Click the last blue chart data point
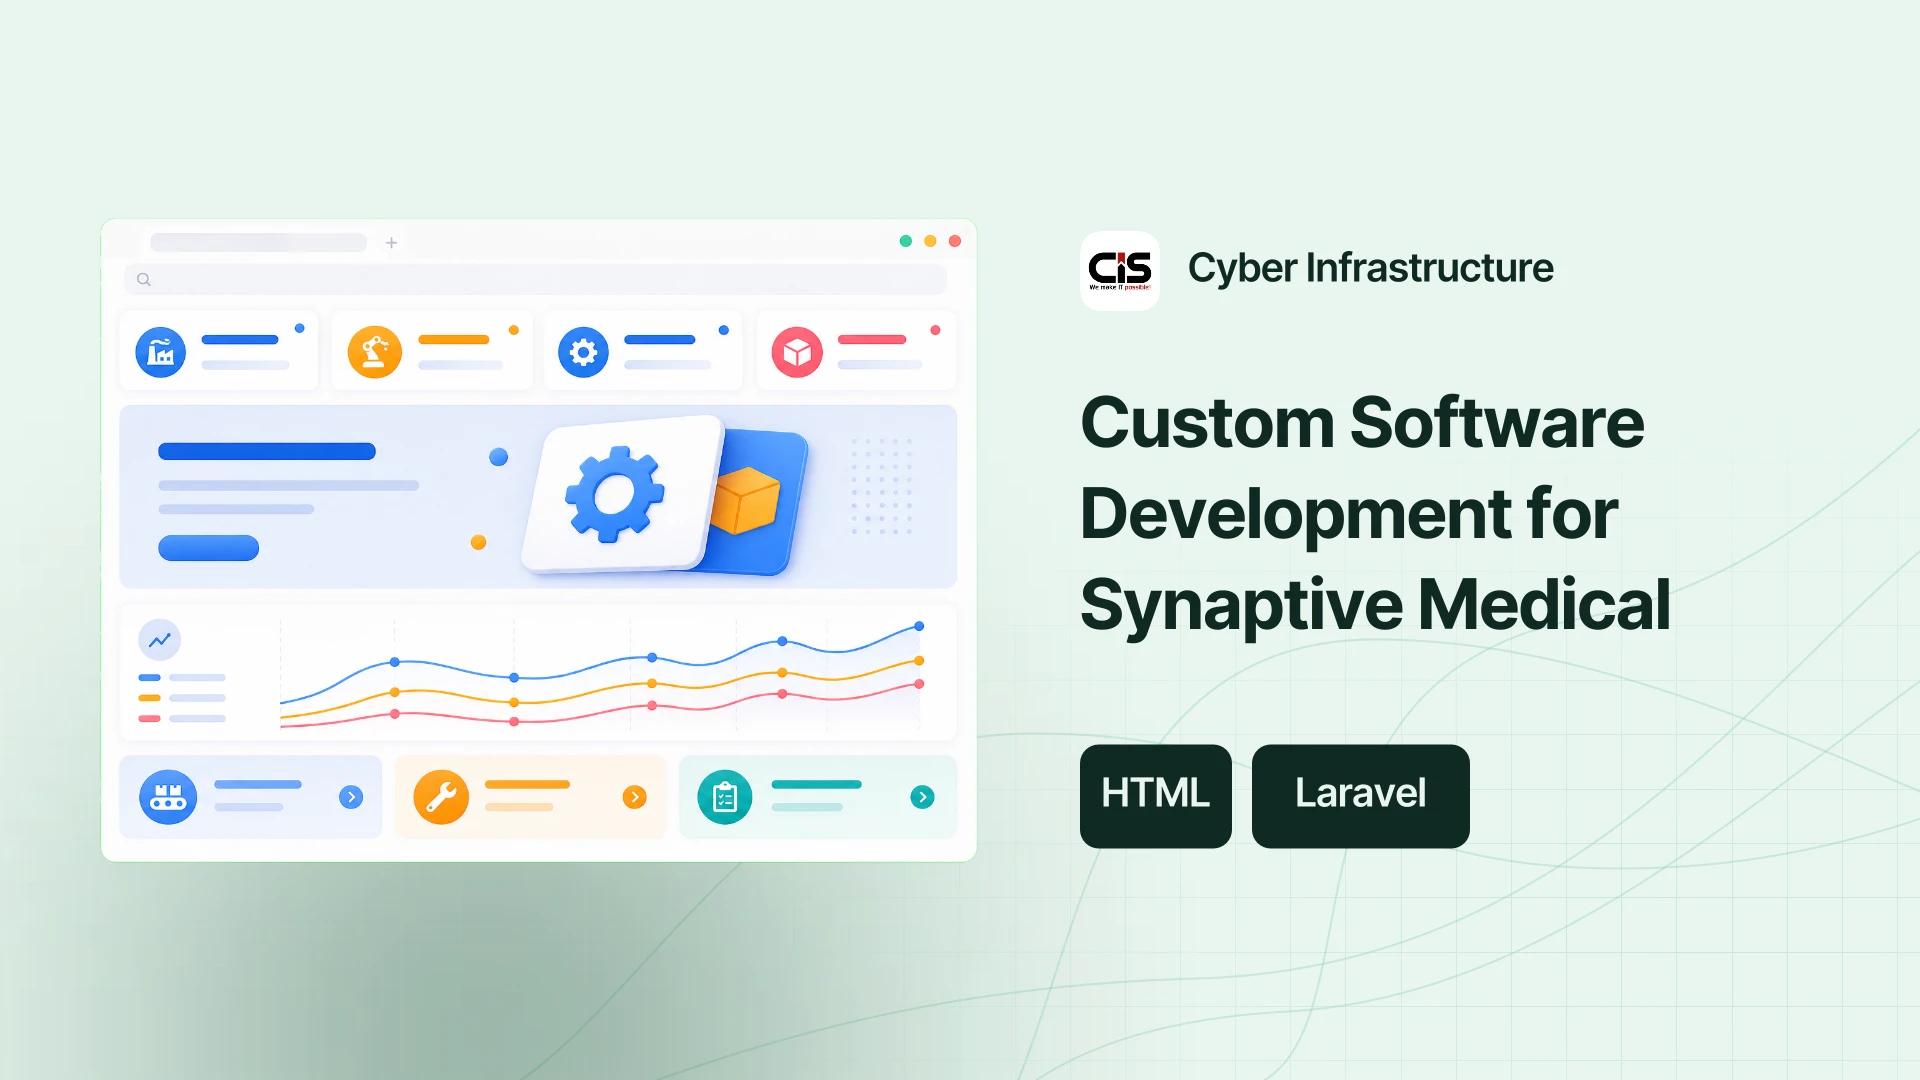 click(919, 626)
